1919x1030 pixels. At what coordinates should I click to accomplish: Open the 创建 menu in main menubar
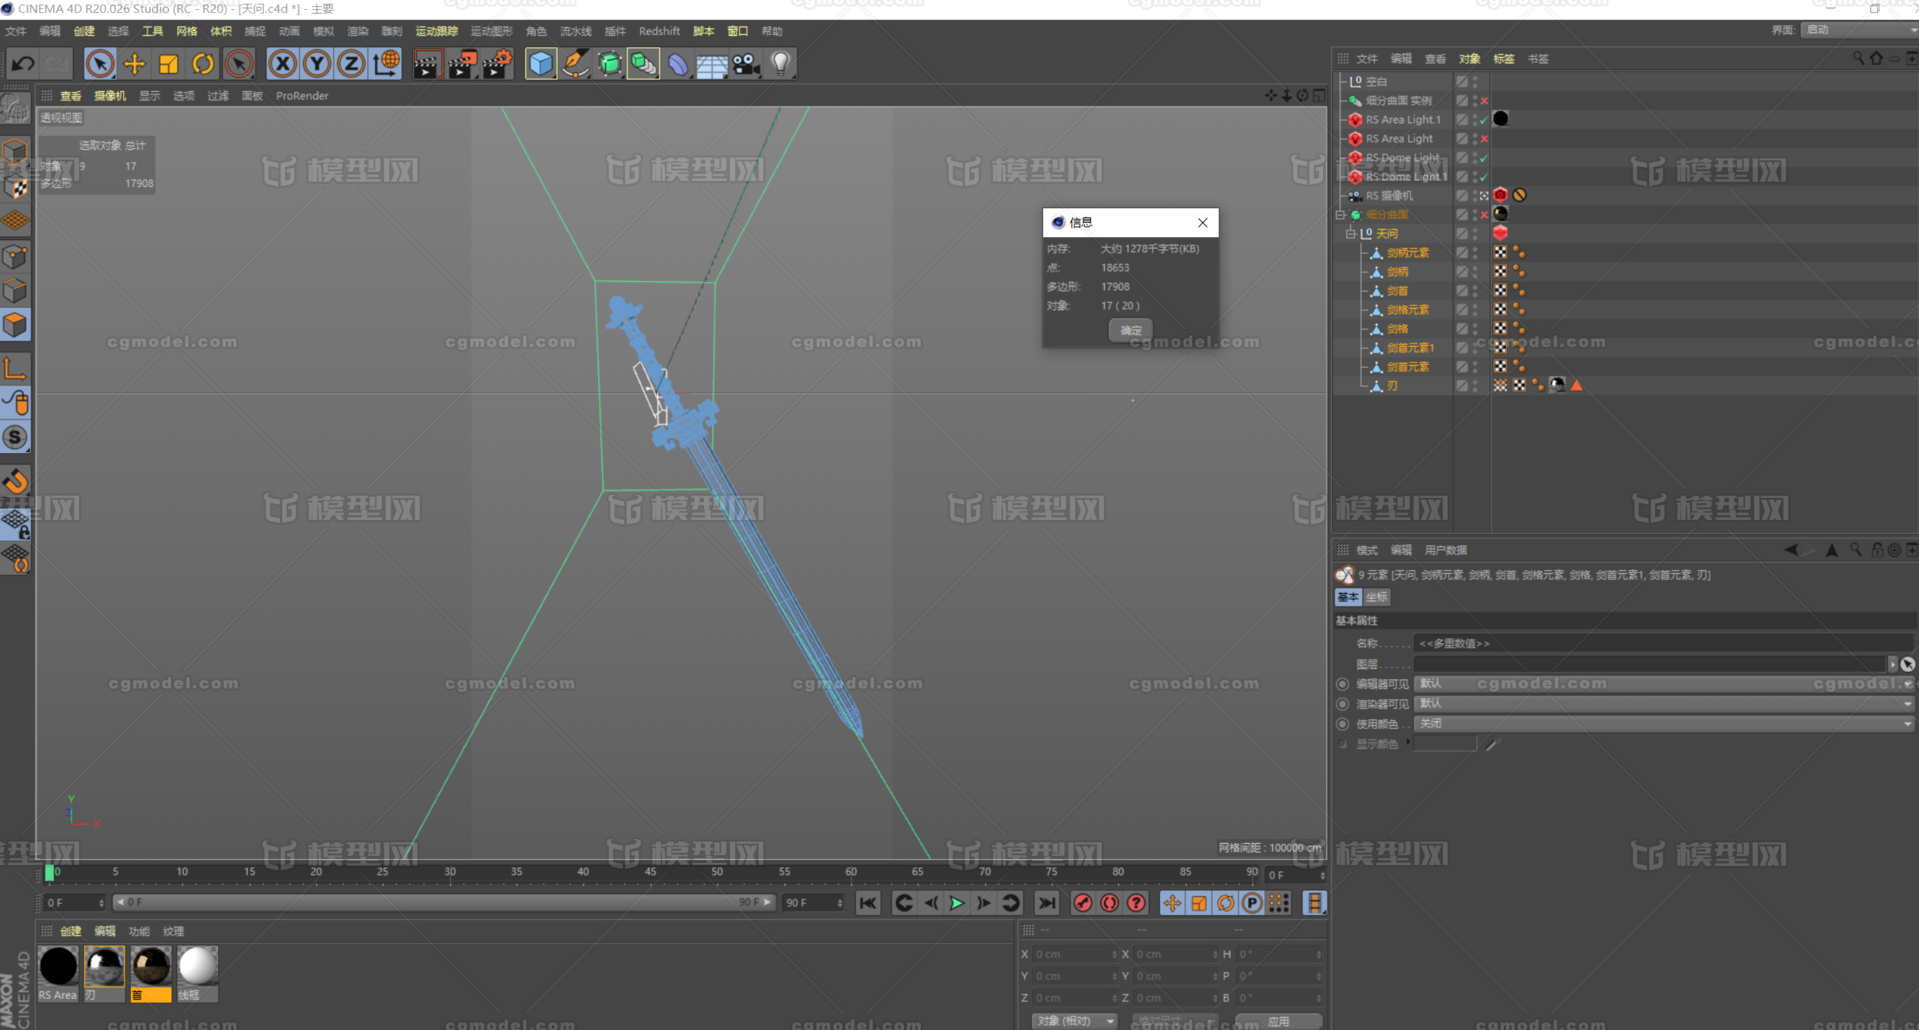tap(84, 31)
